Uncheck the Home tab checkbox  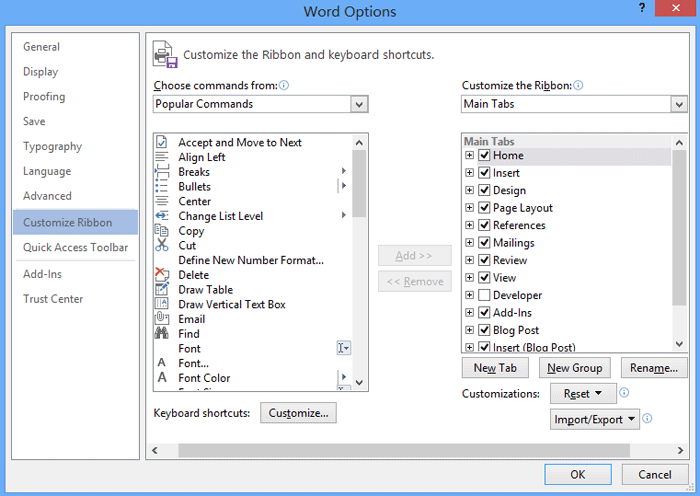484,155
